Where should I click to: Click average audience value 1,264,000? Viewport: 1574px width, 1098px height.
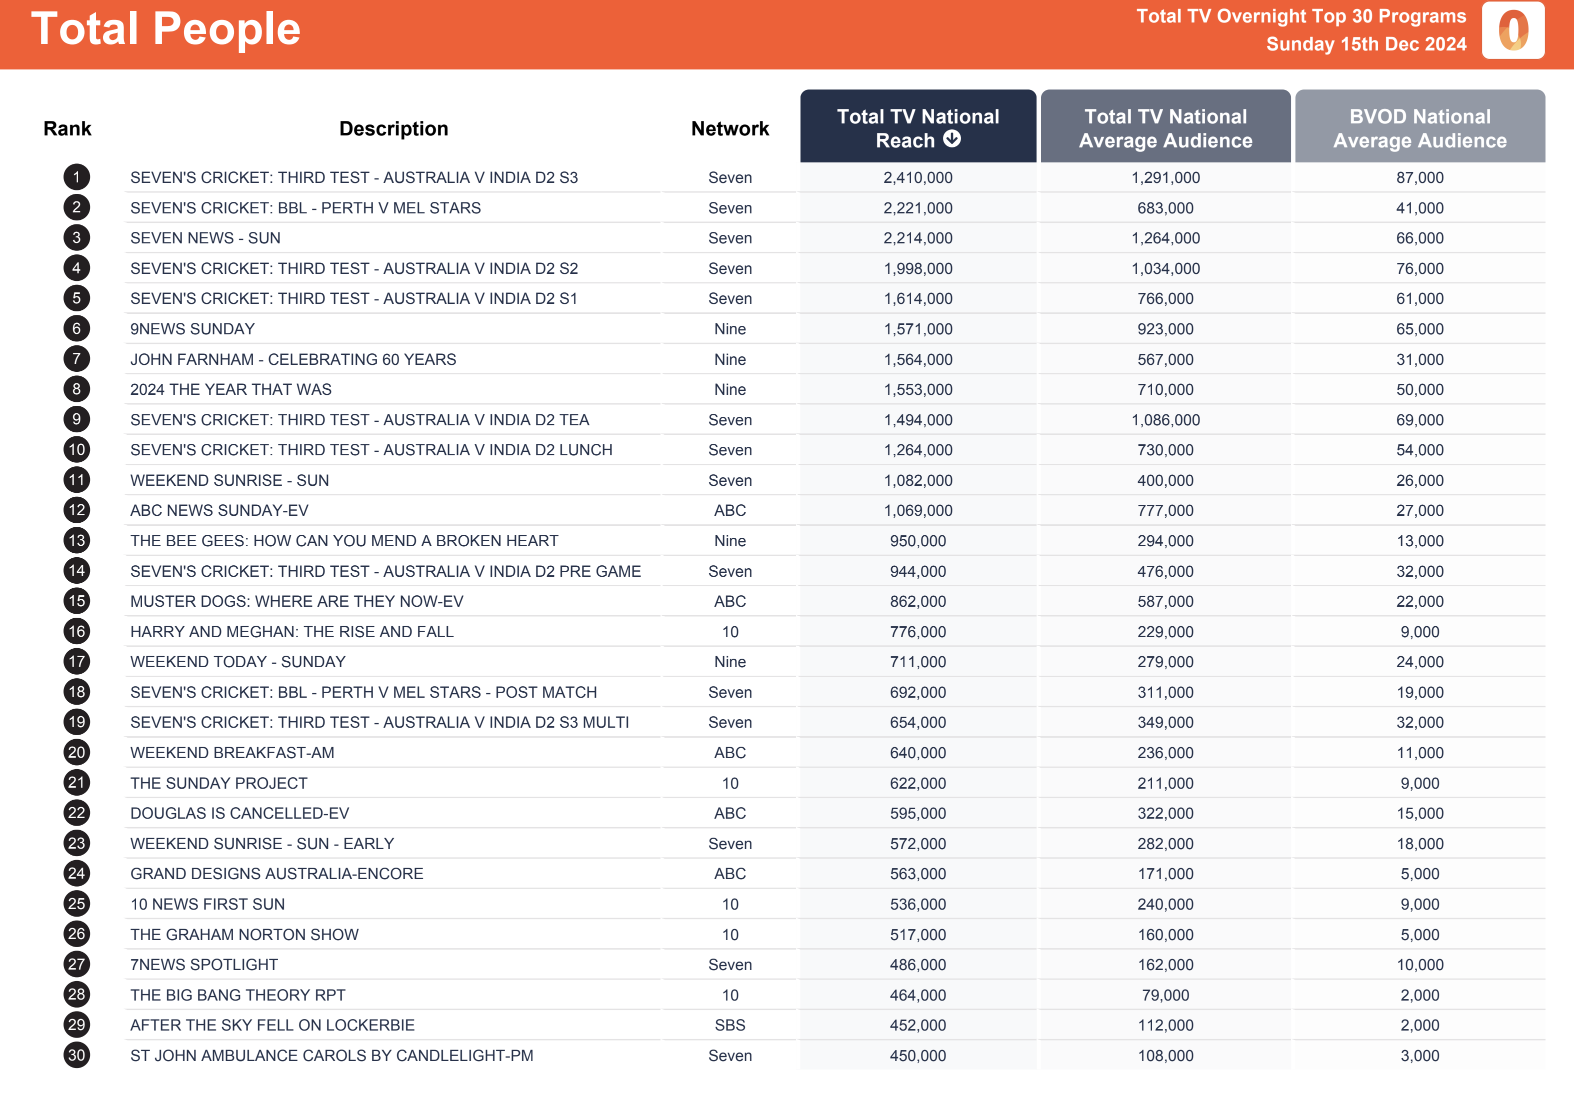coord(1166,238)
